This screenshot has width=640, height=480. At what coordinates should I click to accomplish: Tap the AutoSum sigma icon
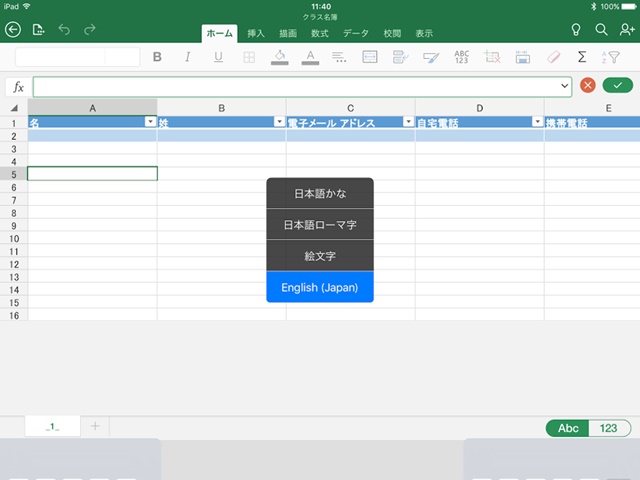coord(582,57)
